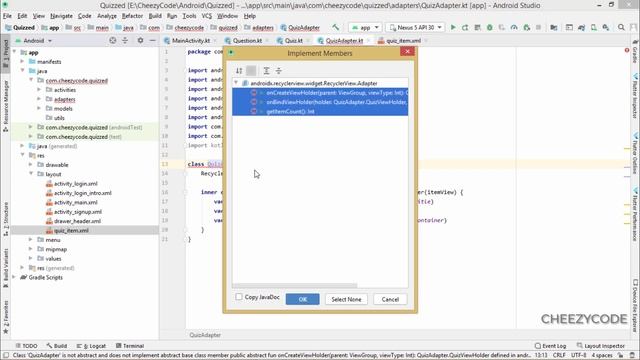640x360 pixels.
Task: Open the Search Everywhere magnifier icon
Action: pyautogui.click(x=621, y=27)
